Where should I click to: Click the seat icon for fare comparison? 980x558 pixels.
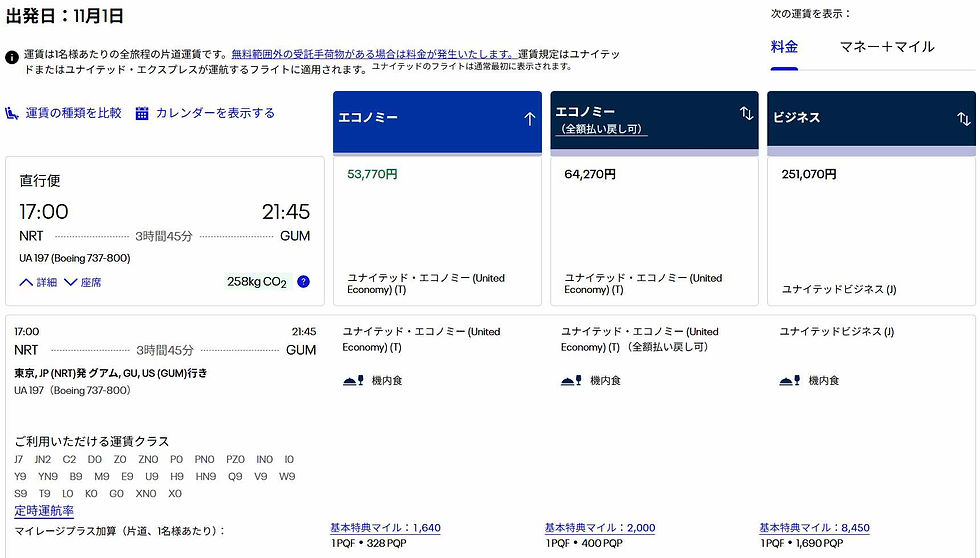click(12, 113)
